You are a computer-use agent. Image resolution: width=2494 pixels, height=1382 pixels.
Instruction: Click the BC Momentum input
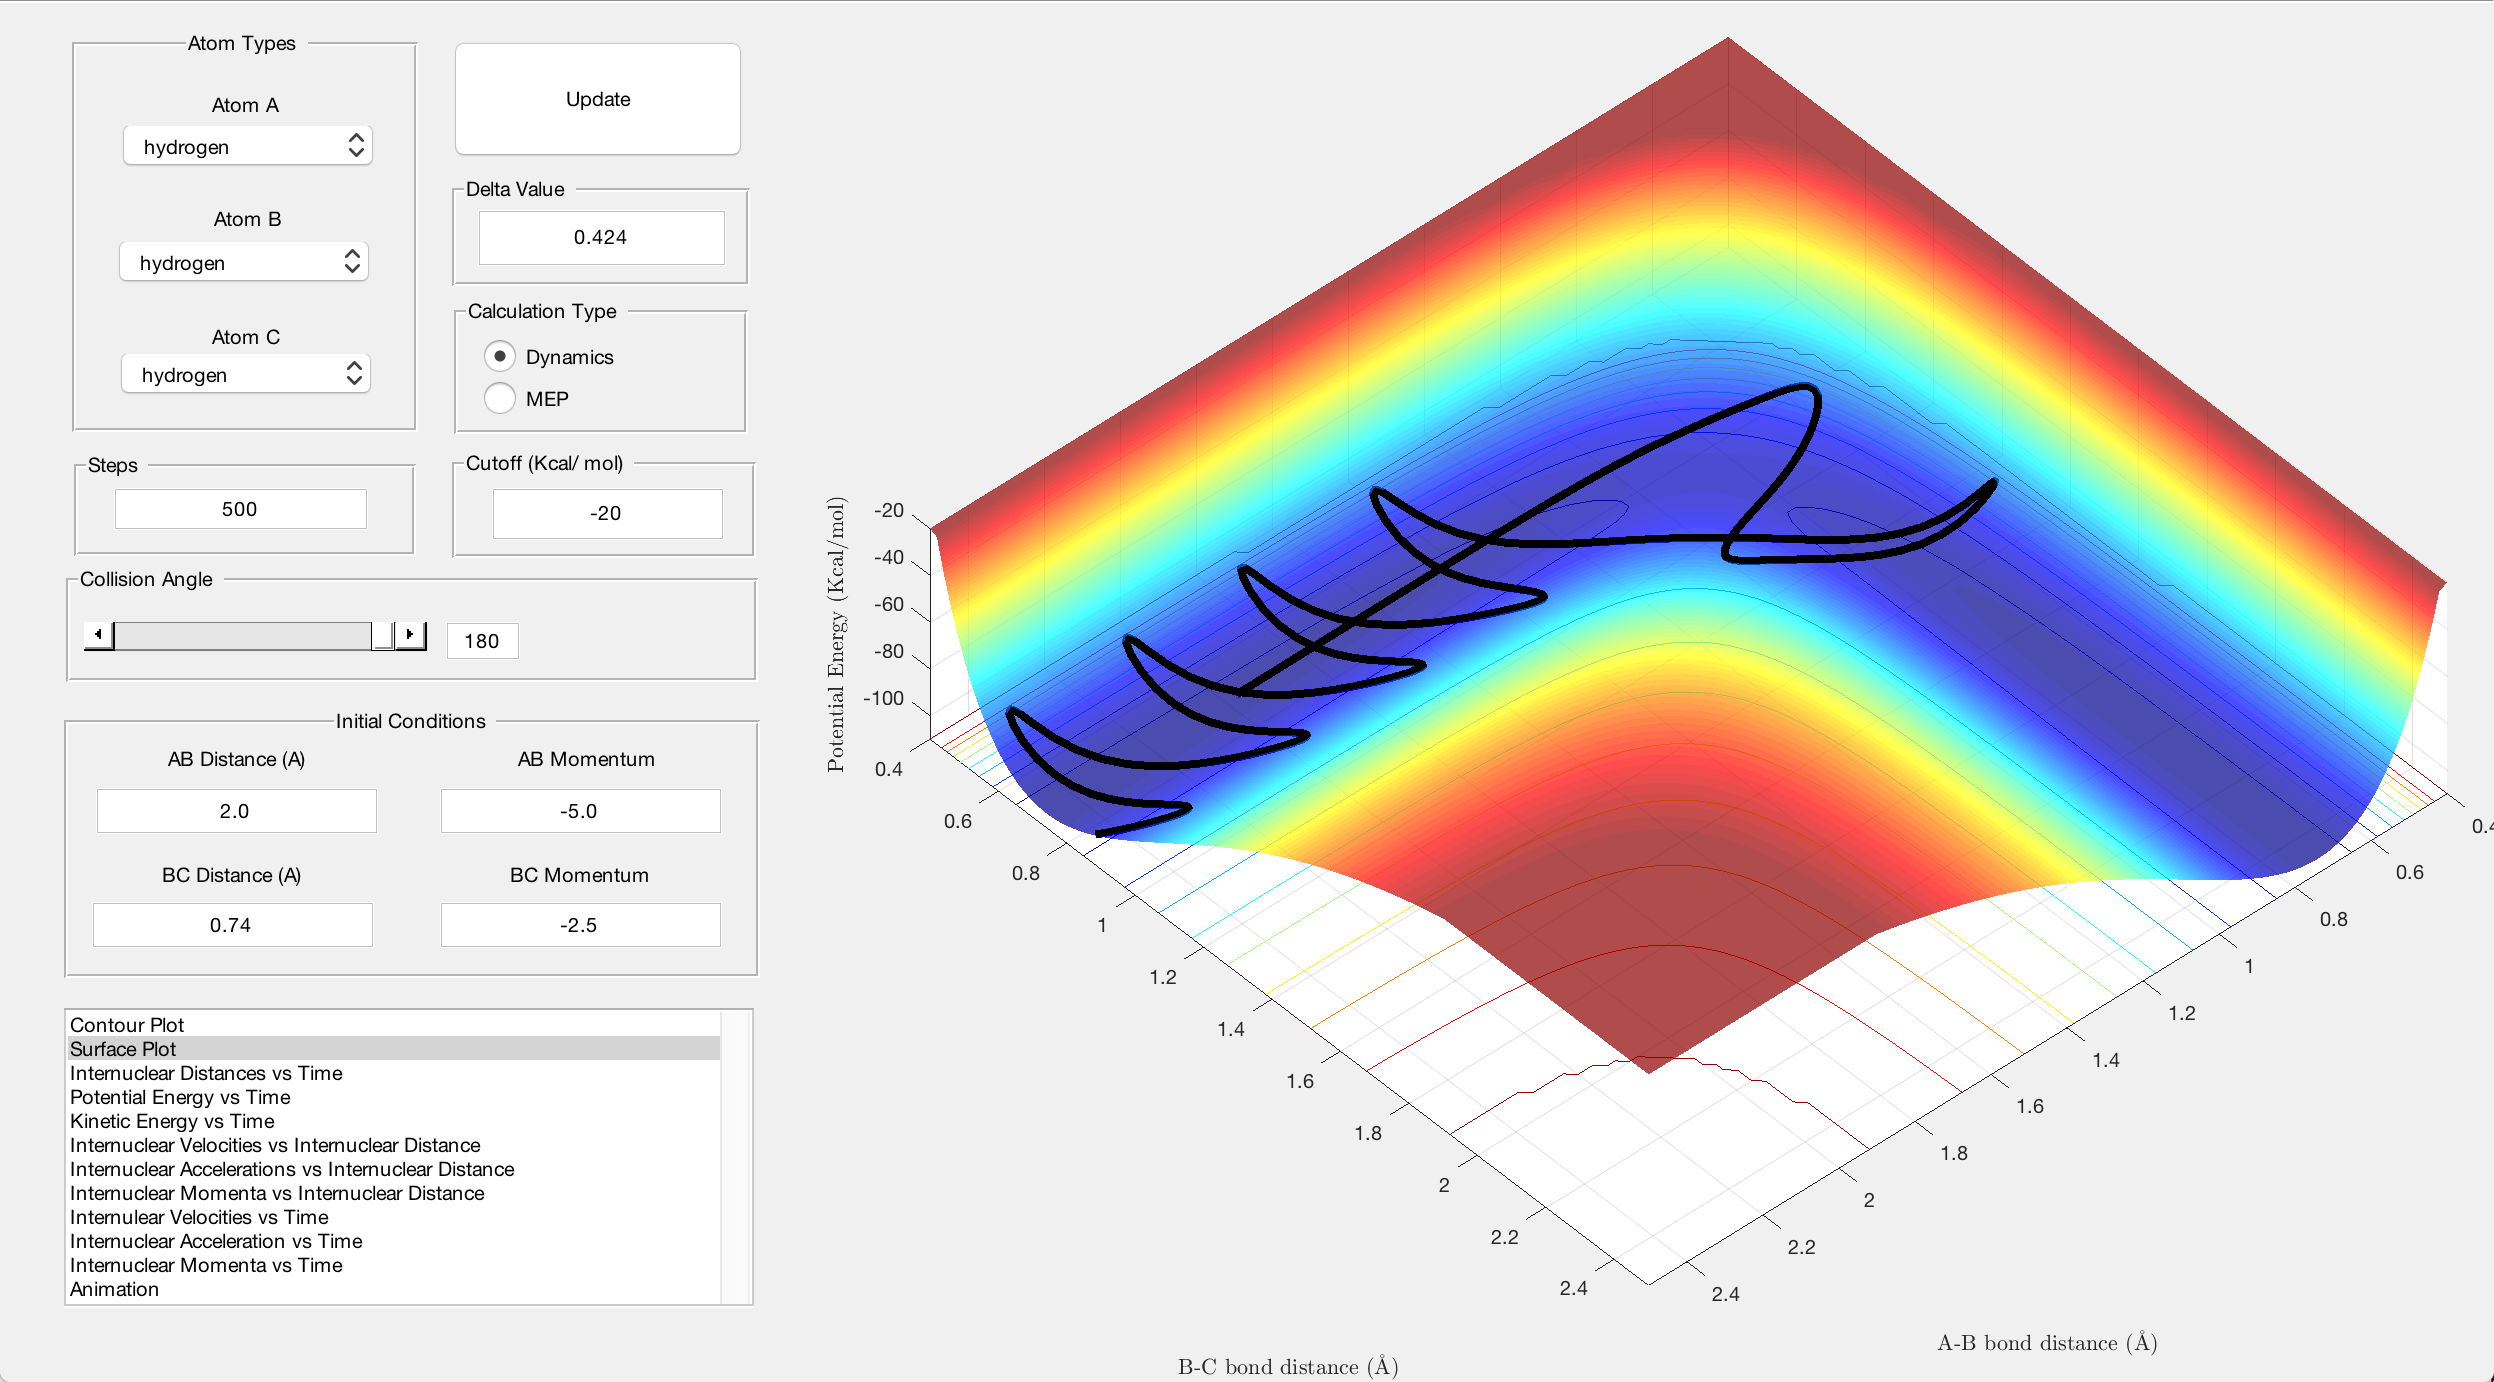(580, 925)
